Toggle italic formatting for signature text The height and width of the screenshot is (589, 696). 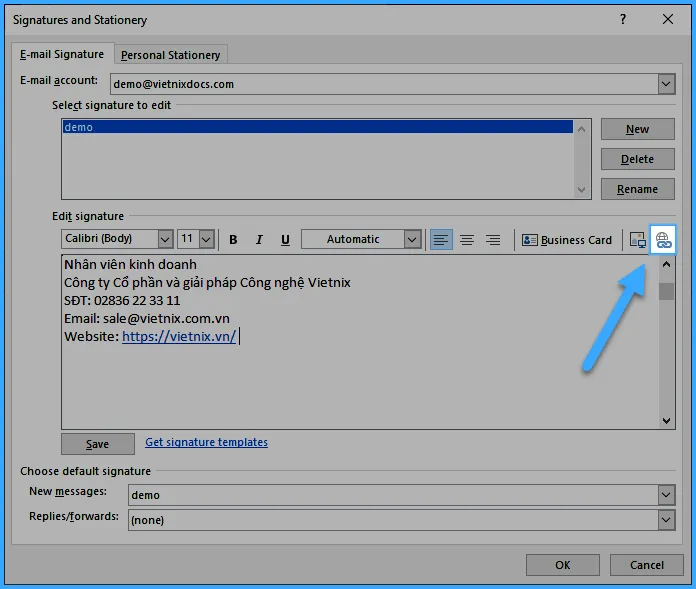pyautogui.click(x=259, y=240)
